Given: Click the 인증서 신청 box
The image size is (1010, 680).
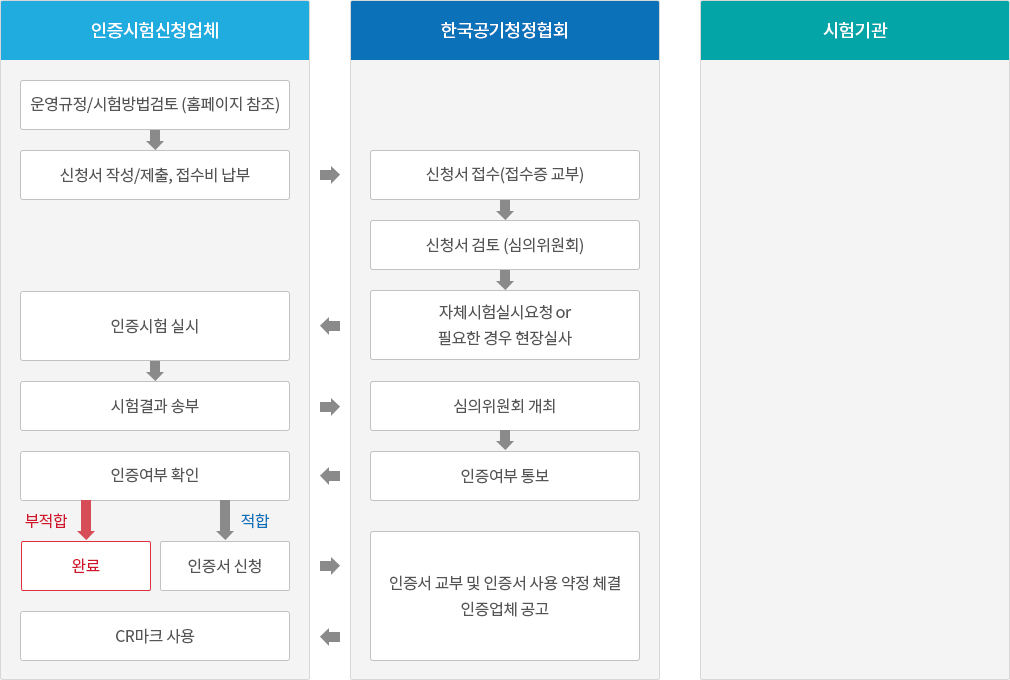Looking at the screenshot, I should tap(225, 566).
